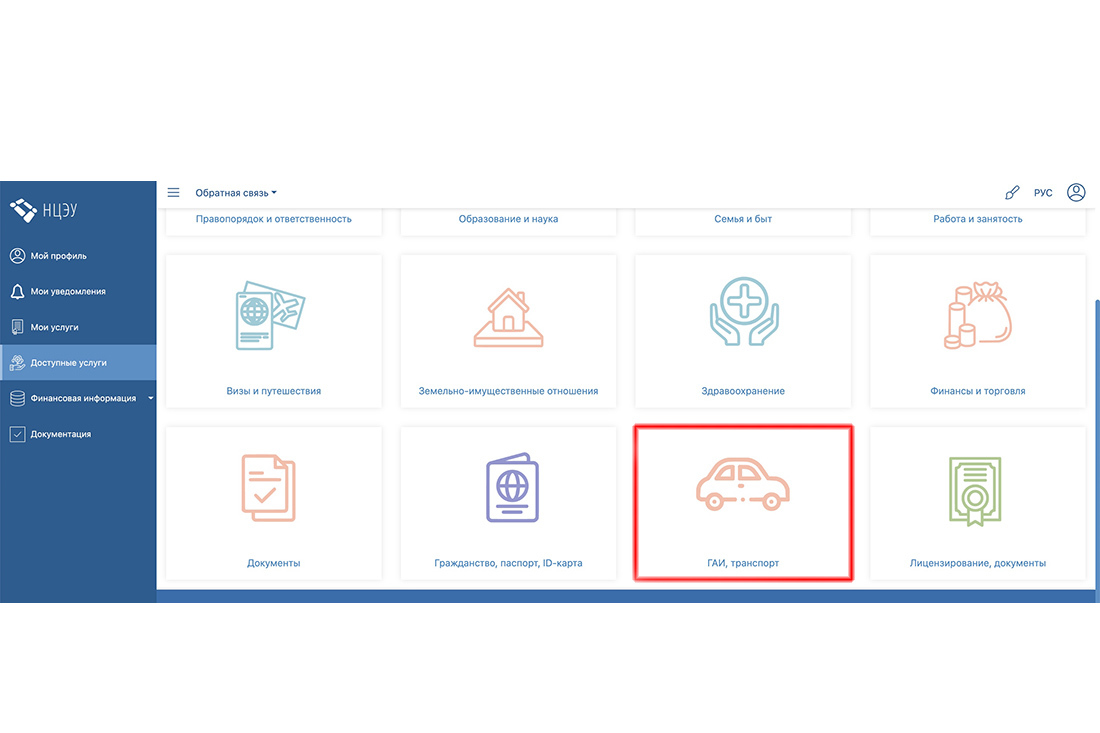This screenshot has width=1100, height=733.
Task: Open Визы и путешествия link
Action: [274, 391]
